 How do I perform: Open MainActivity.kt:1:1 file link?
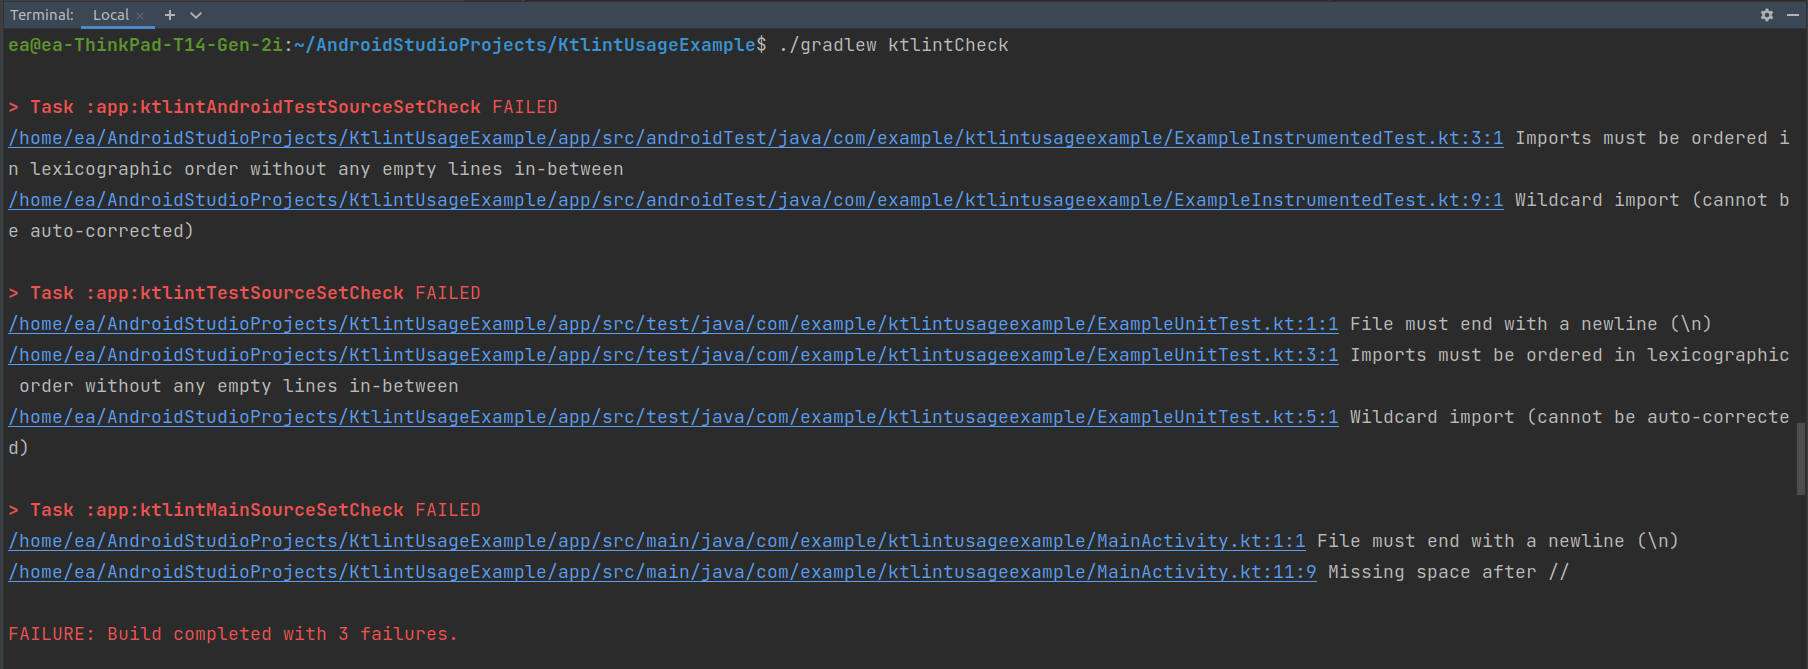pos(657,541)
